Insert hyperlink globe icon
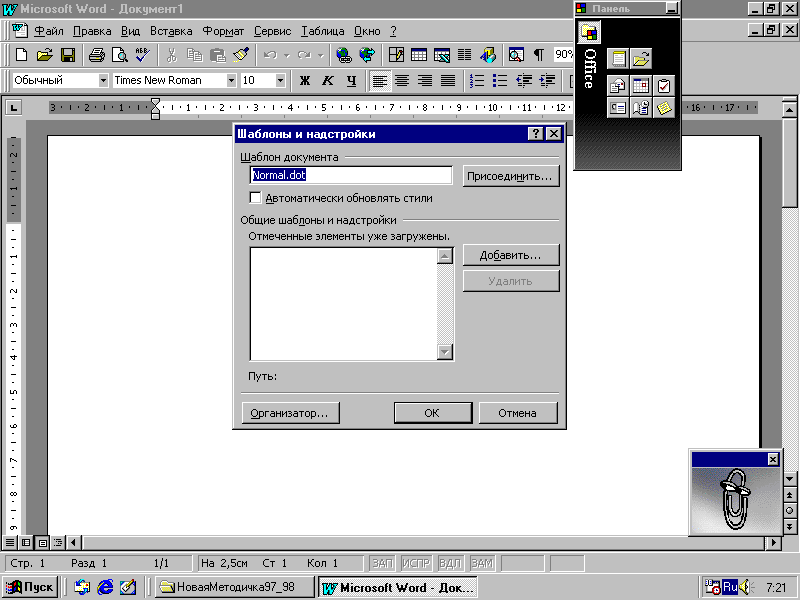This screenshot has height=600, width=800. 344,55
